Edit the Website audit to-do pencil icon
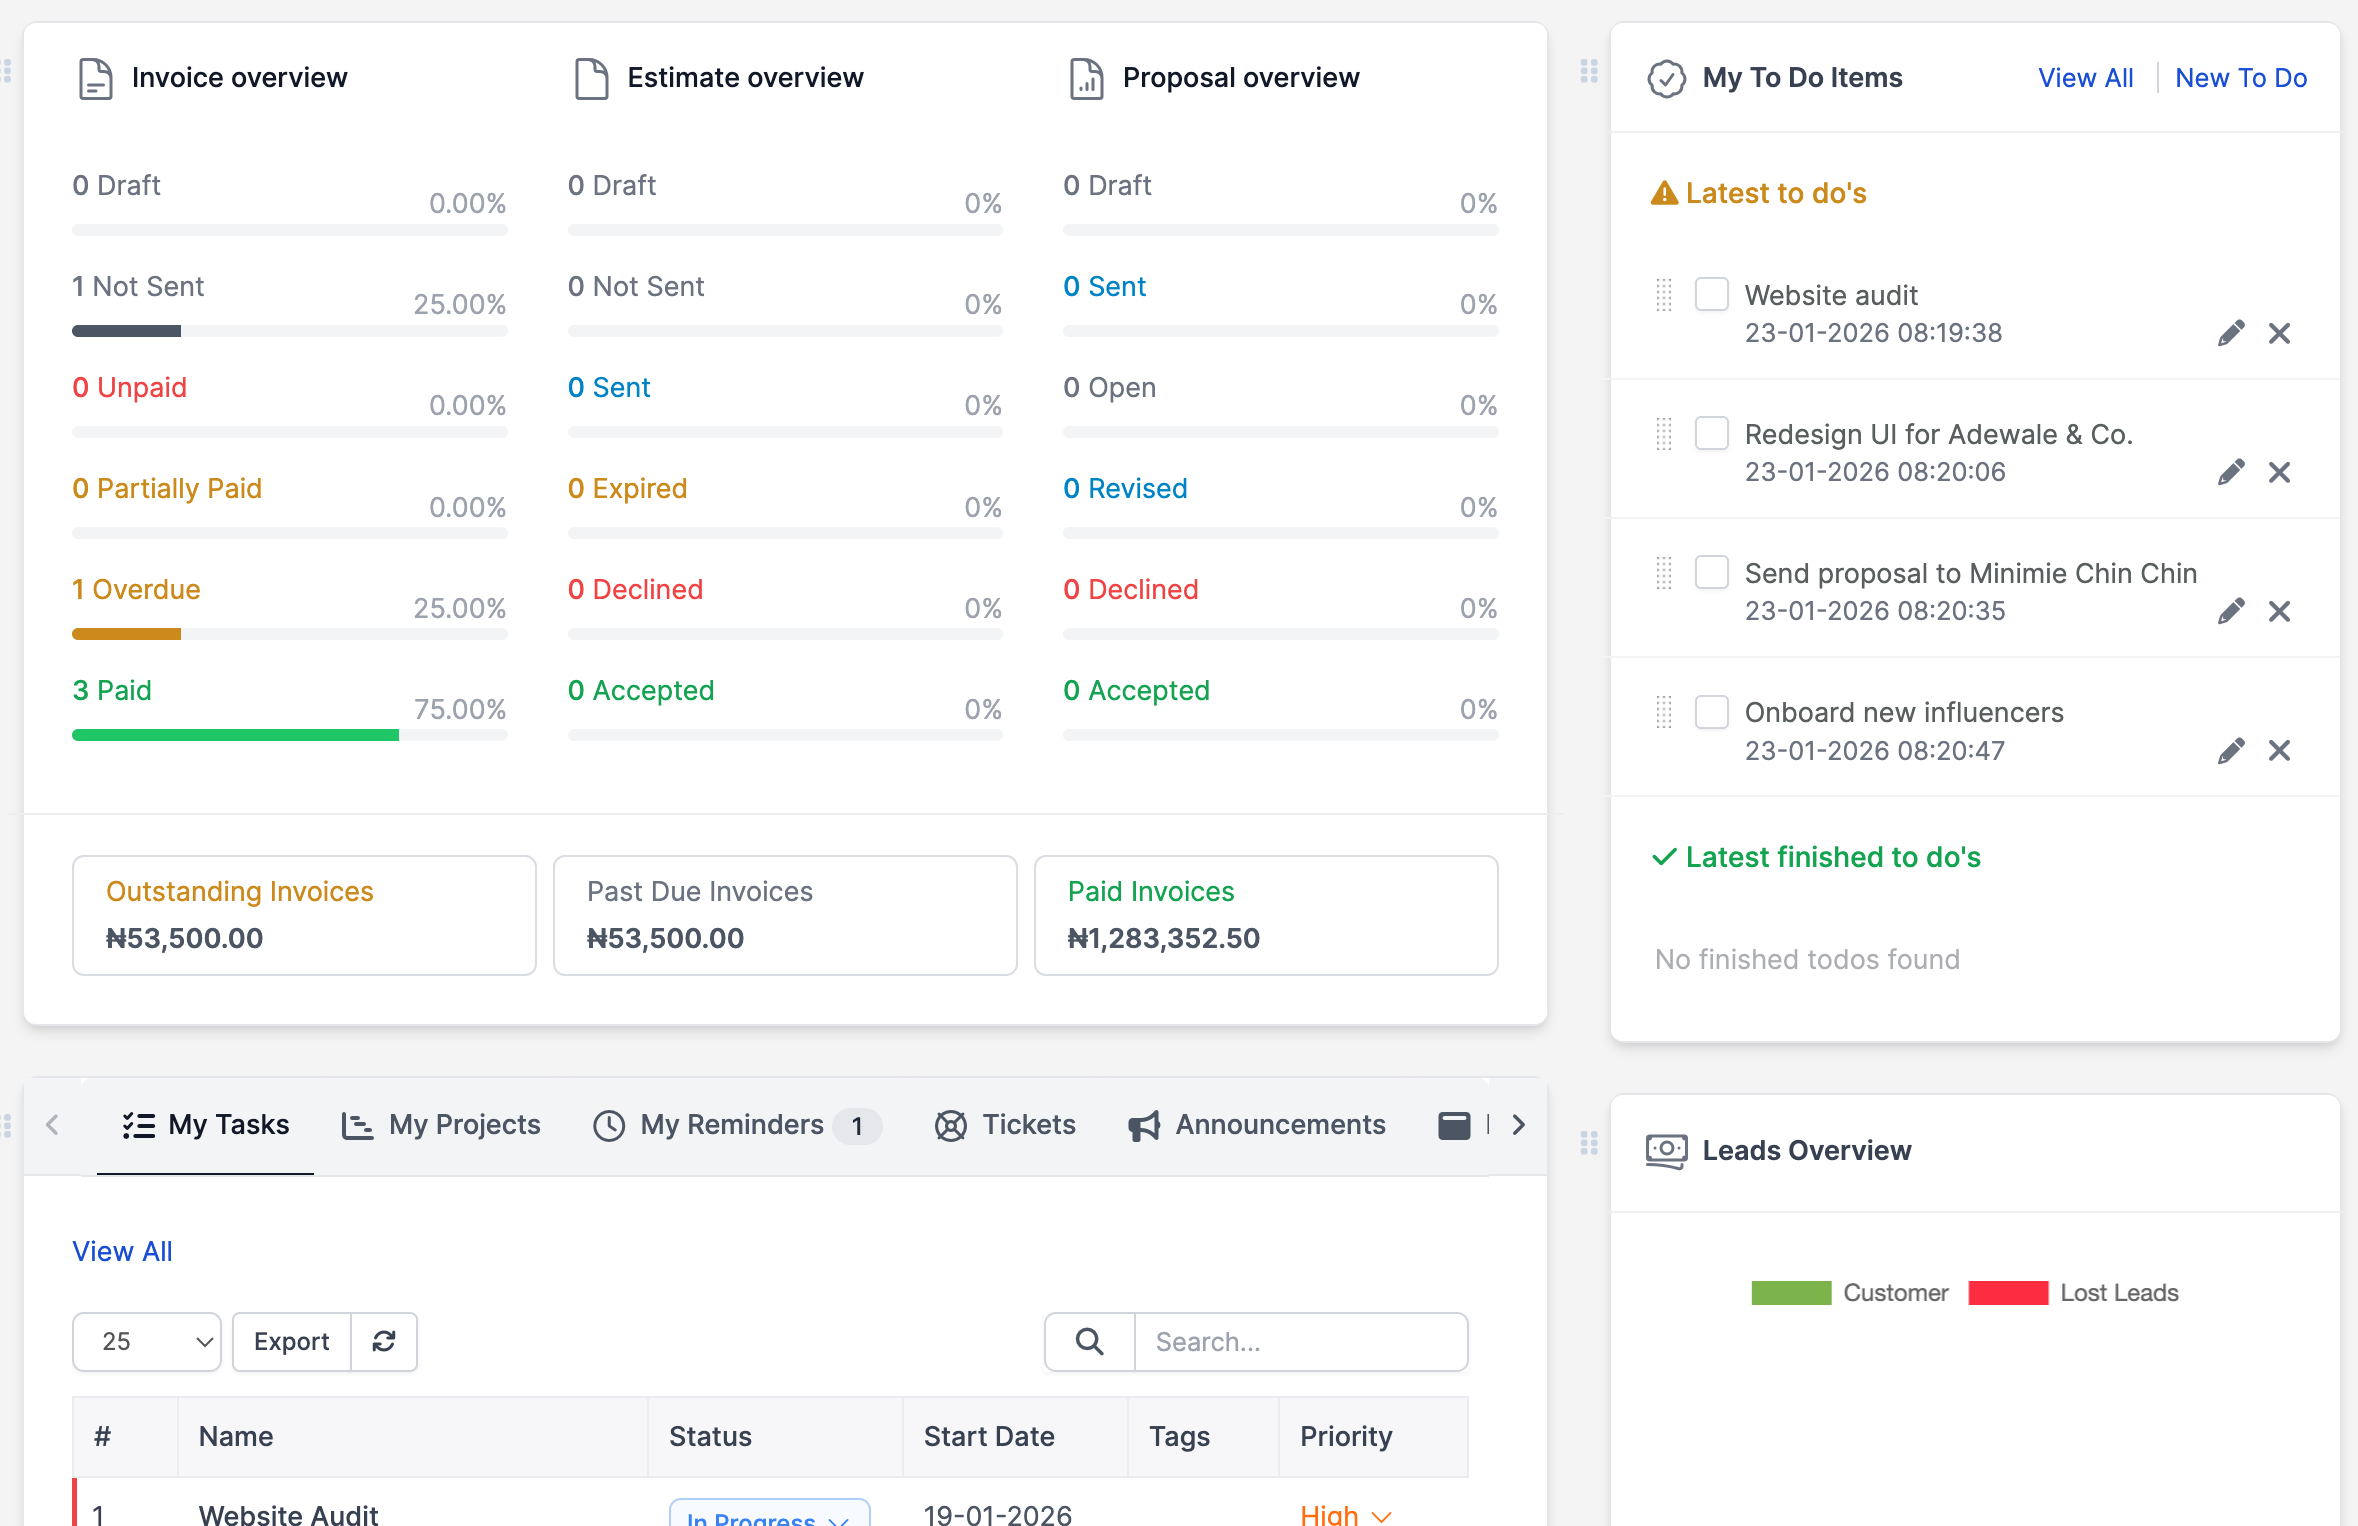This screenshot has height=1526, width=2358. tap(2230, 333)
